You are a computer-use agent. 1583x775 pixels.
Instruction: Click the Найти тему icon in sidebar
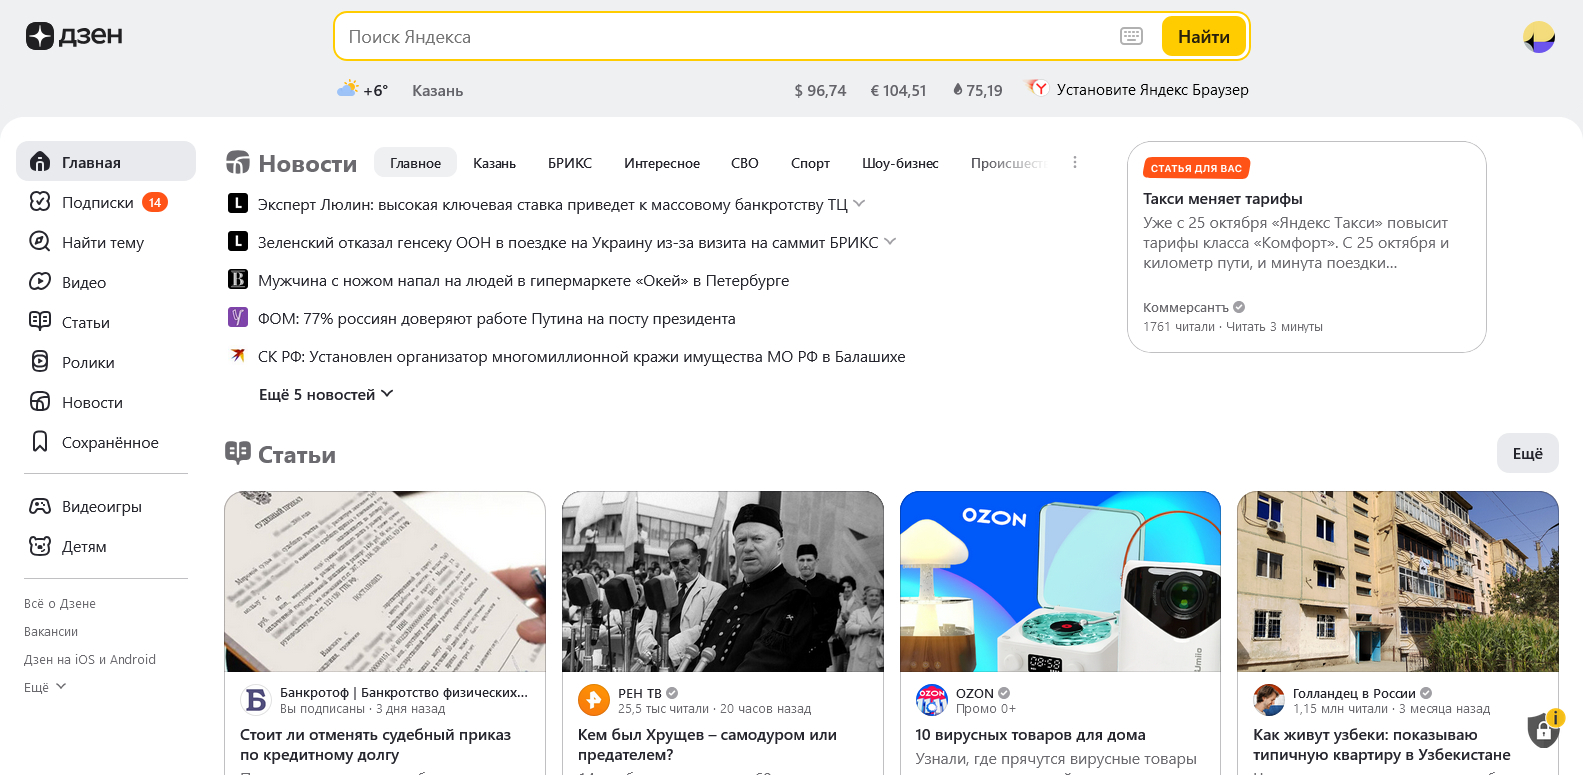[x=40, y=242]
